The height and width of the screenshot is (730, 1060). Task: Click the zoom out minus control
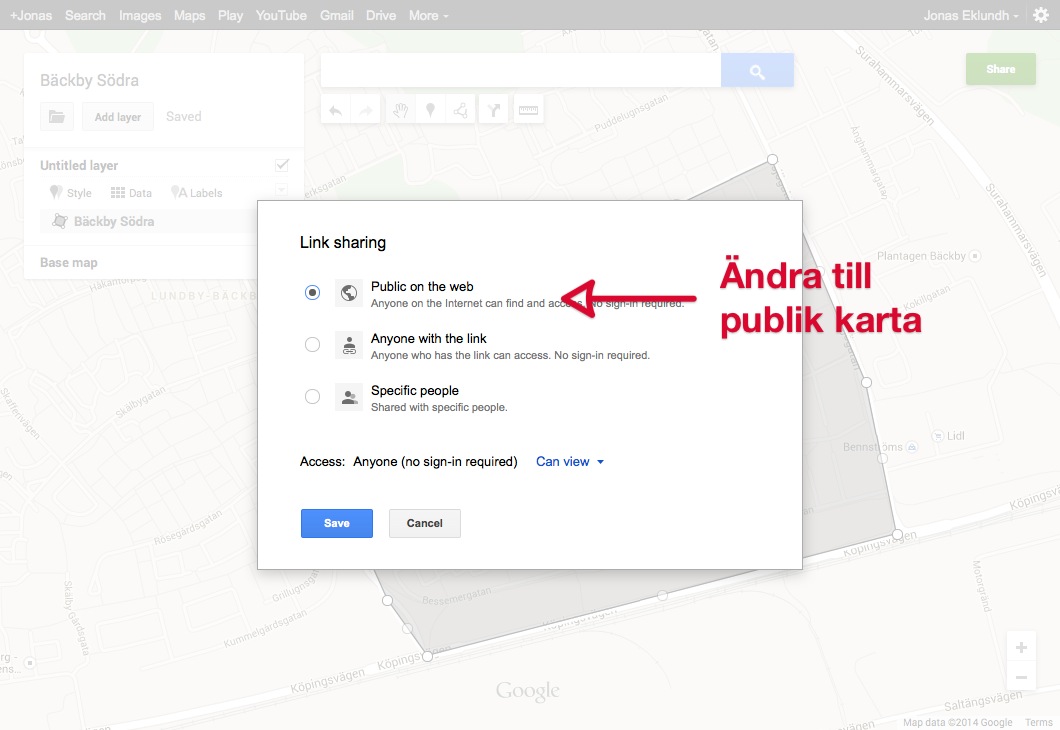click(1021, 677)
